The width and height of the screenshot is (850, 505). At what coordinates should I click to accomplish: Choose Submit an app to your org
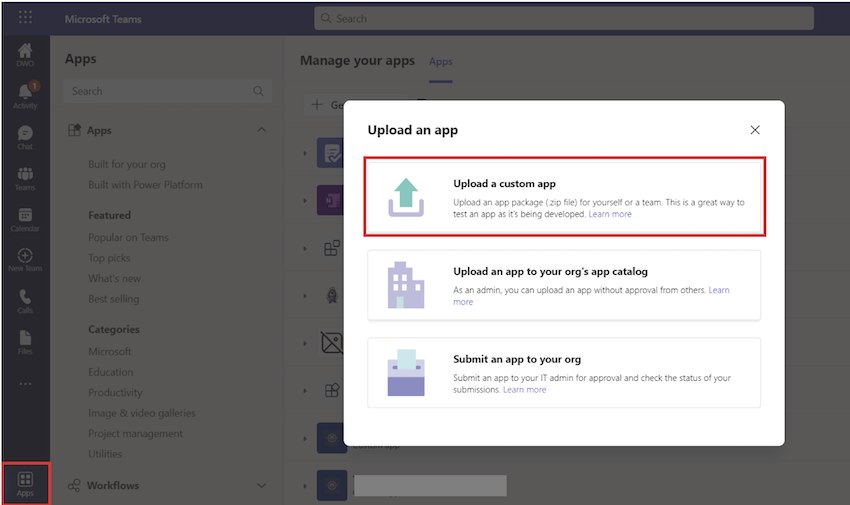564,373
